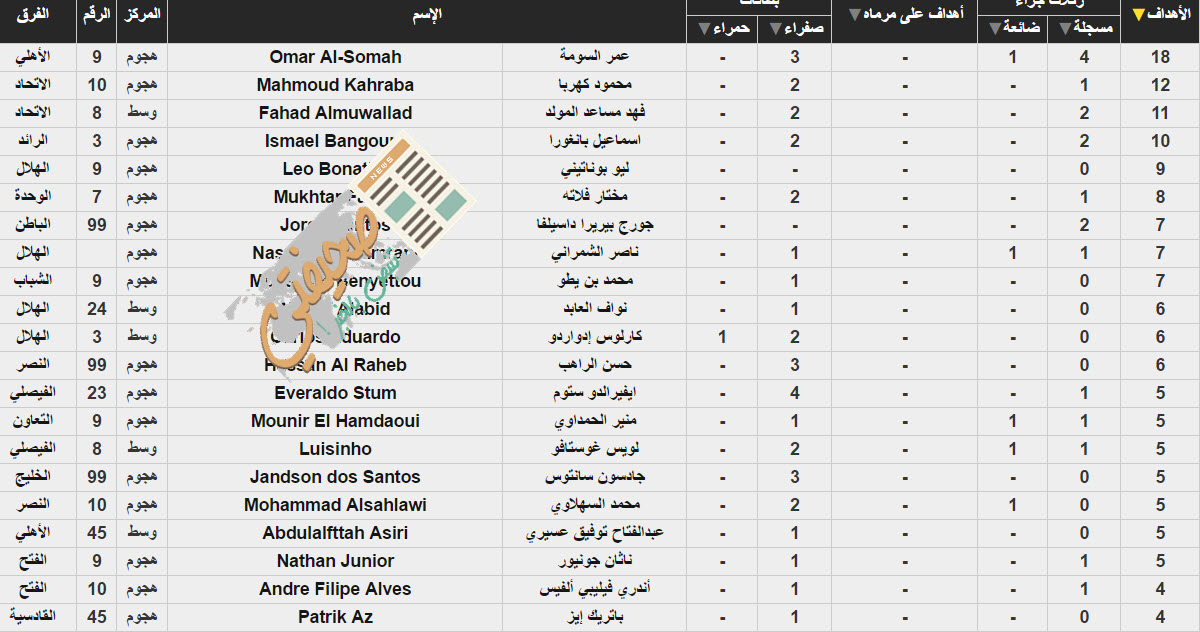Screen dimensions: 1200x632
Task: Select Arabic name محمد السهلاوي
Action: coord(594,505)
